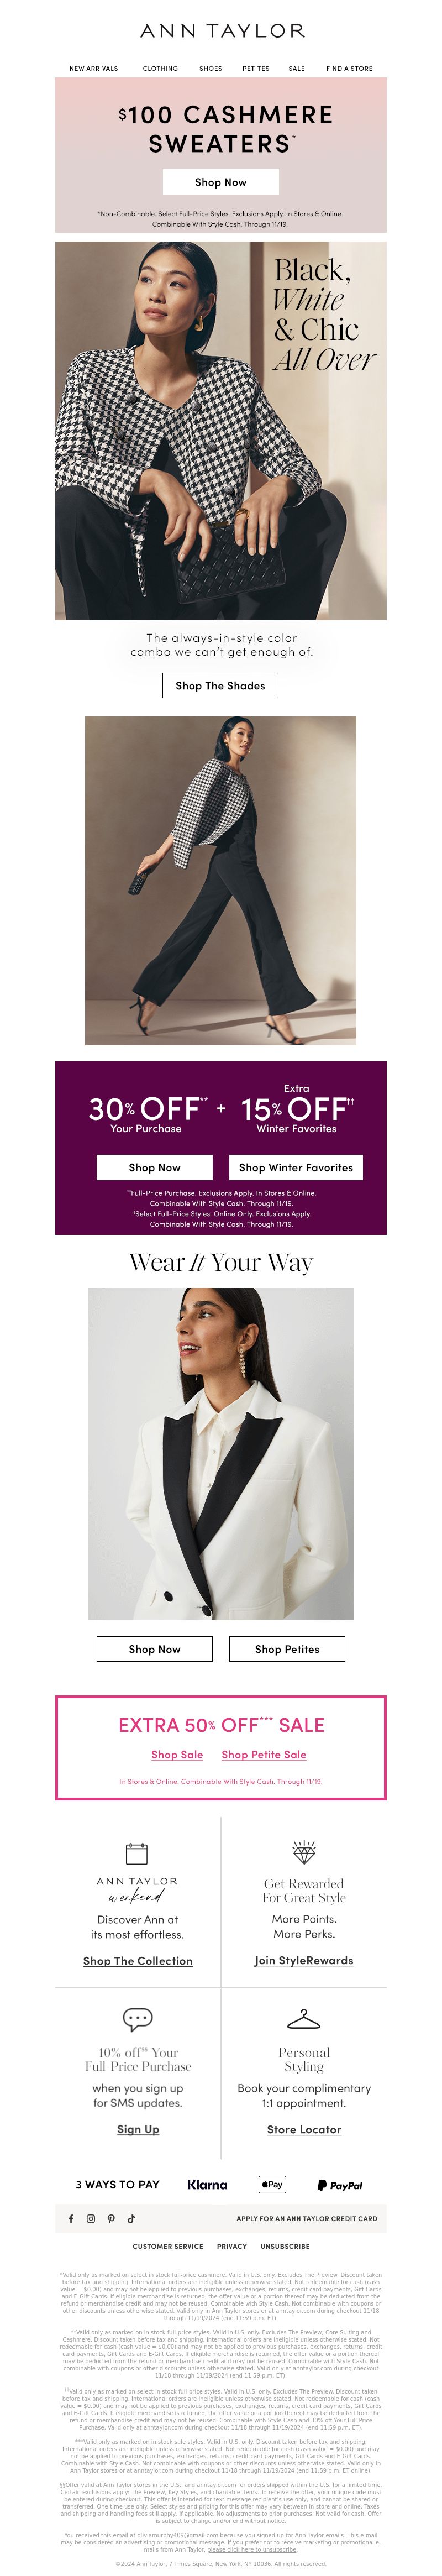Click the SMS chat bubble icon

[137, 2019]
